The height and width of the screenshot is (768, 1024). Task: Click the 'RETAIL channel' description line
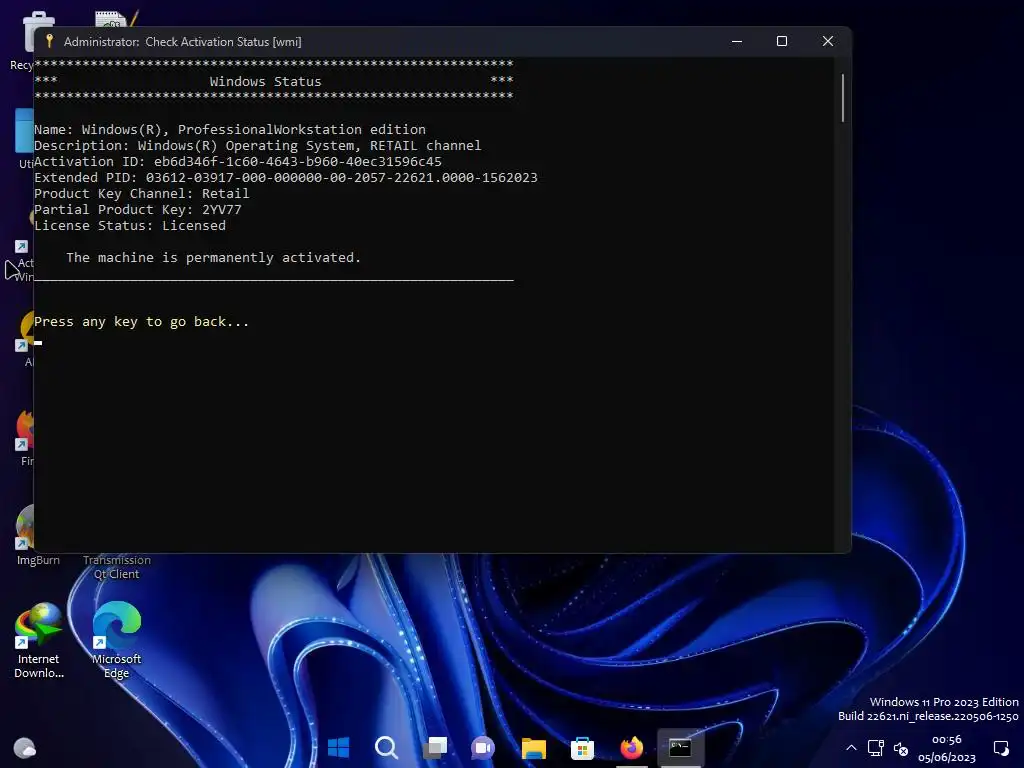pyautogui.click(x=257, y=145)
